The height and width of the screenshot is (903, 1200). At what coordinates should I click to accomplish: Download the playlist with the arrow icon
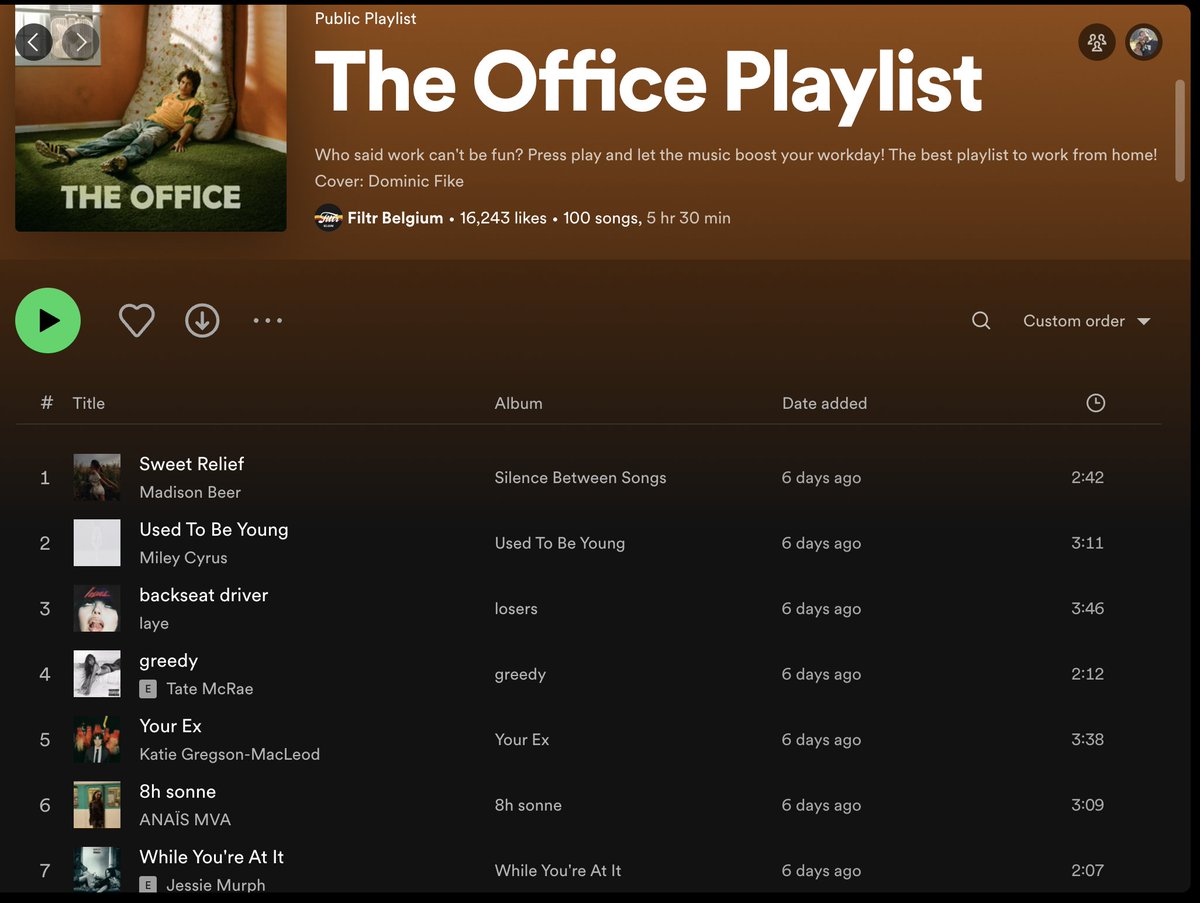click(x=202, y=320)
